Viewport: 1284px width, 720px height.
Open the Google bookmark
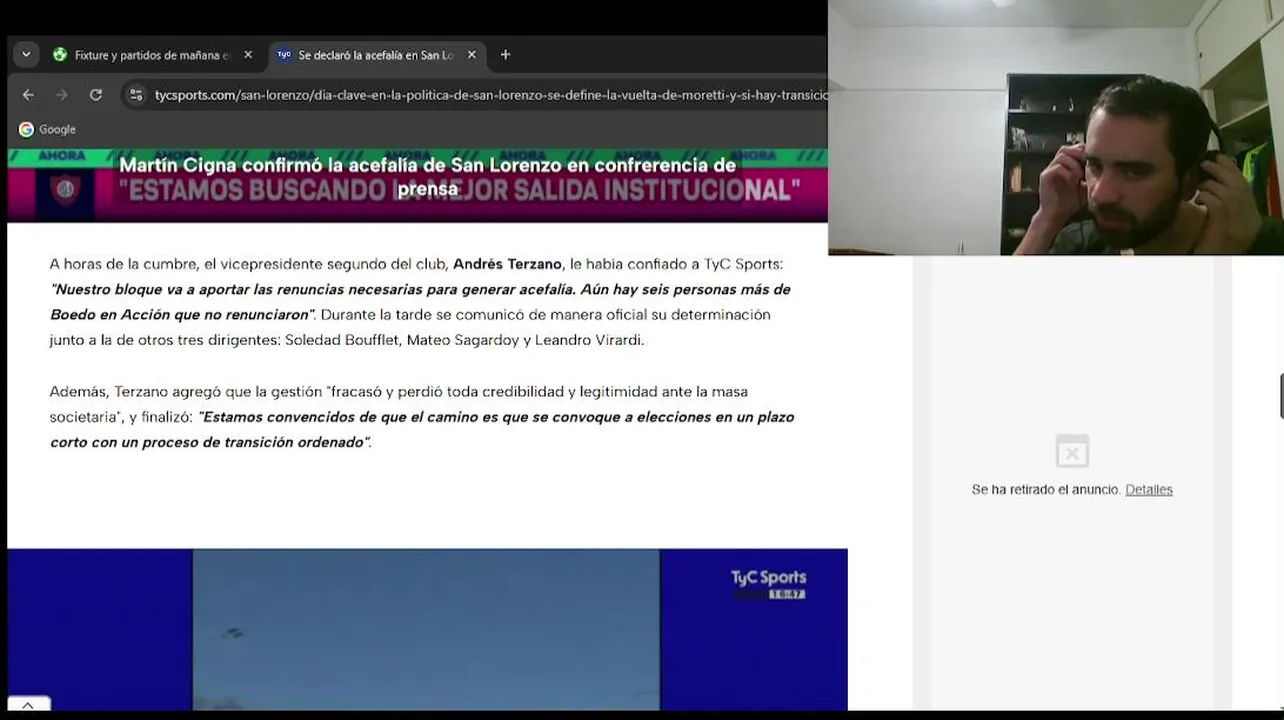coord(47,129)
